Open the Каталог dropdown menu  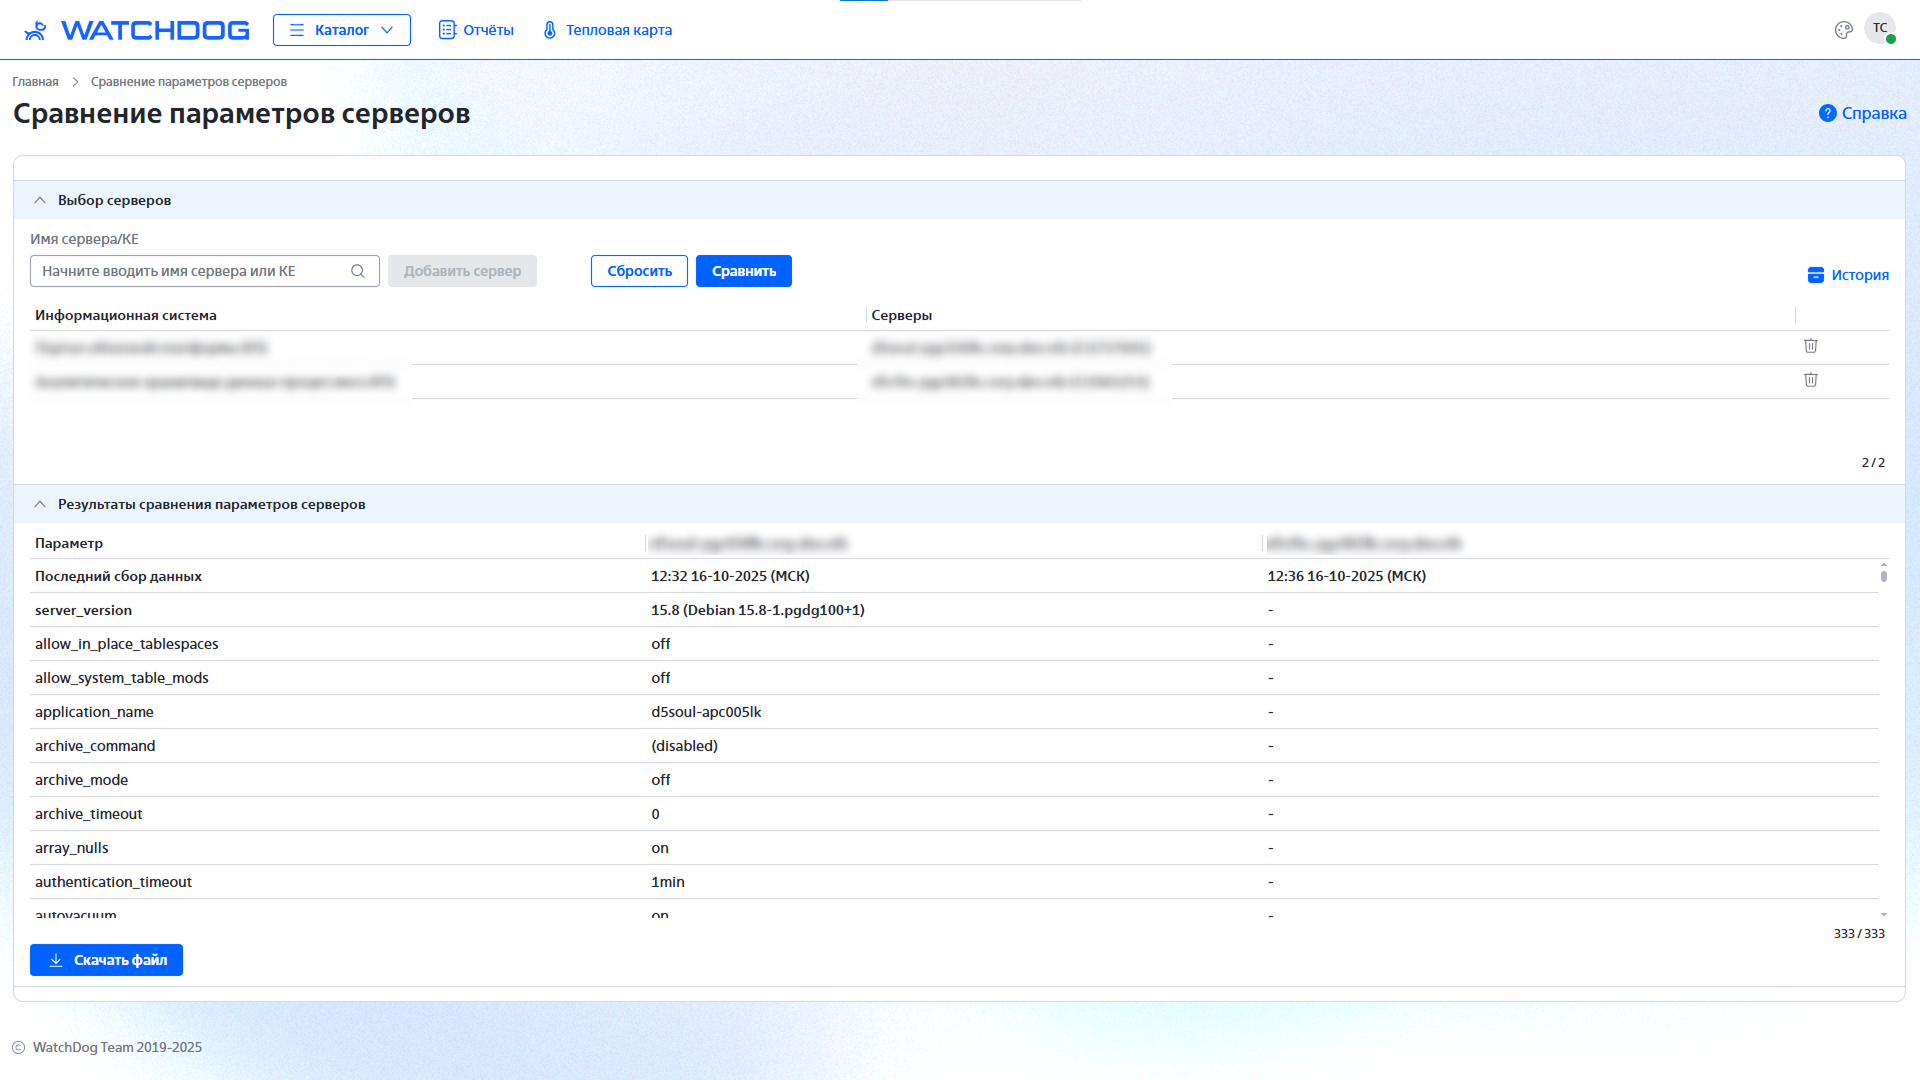click(342, 30)
